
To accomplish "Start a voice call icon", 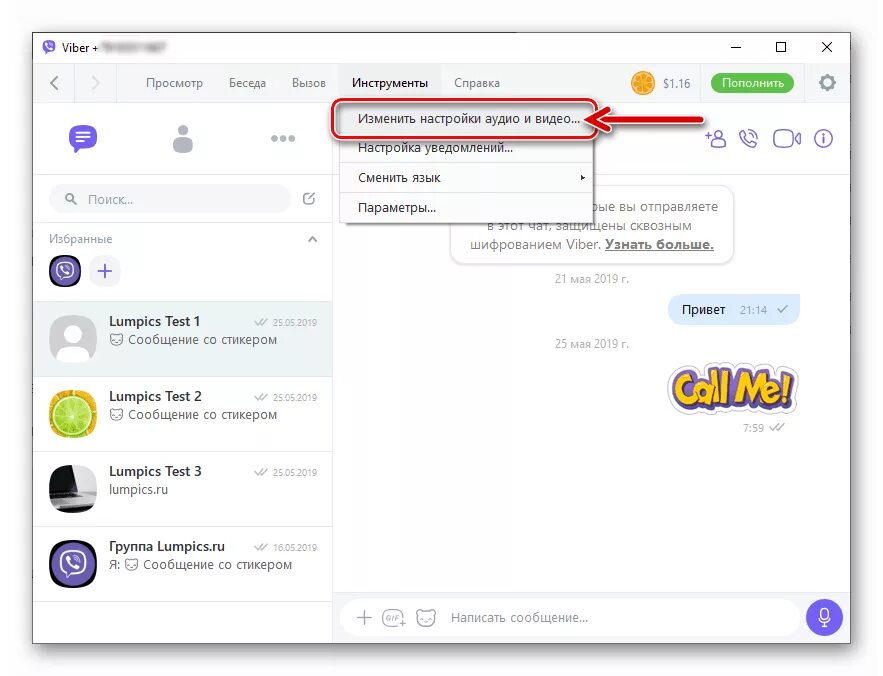I will pyautogui.click(x=748, y=139).
